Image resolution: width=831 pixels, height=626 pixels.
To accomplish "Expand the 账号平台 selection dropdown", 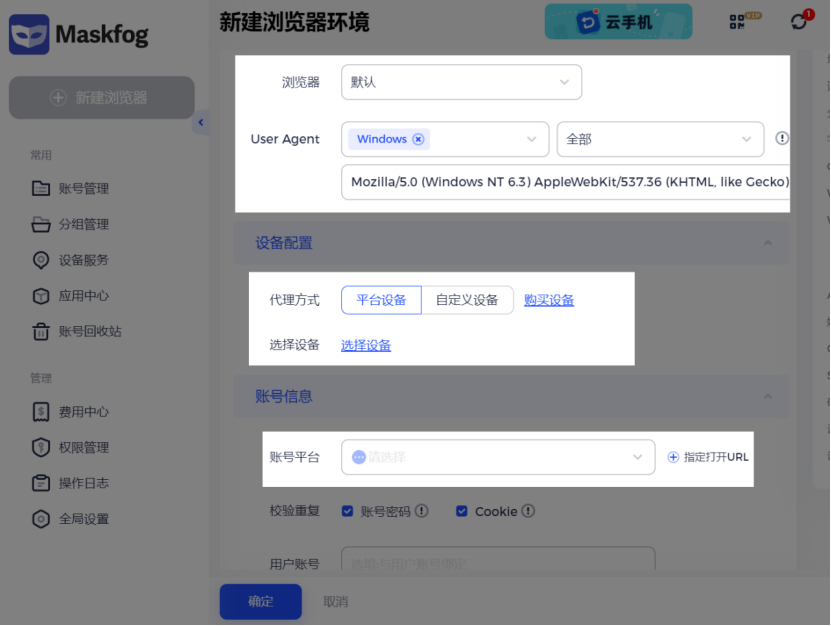I will click(x=497, y=457).
